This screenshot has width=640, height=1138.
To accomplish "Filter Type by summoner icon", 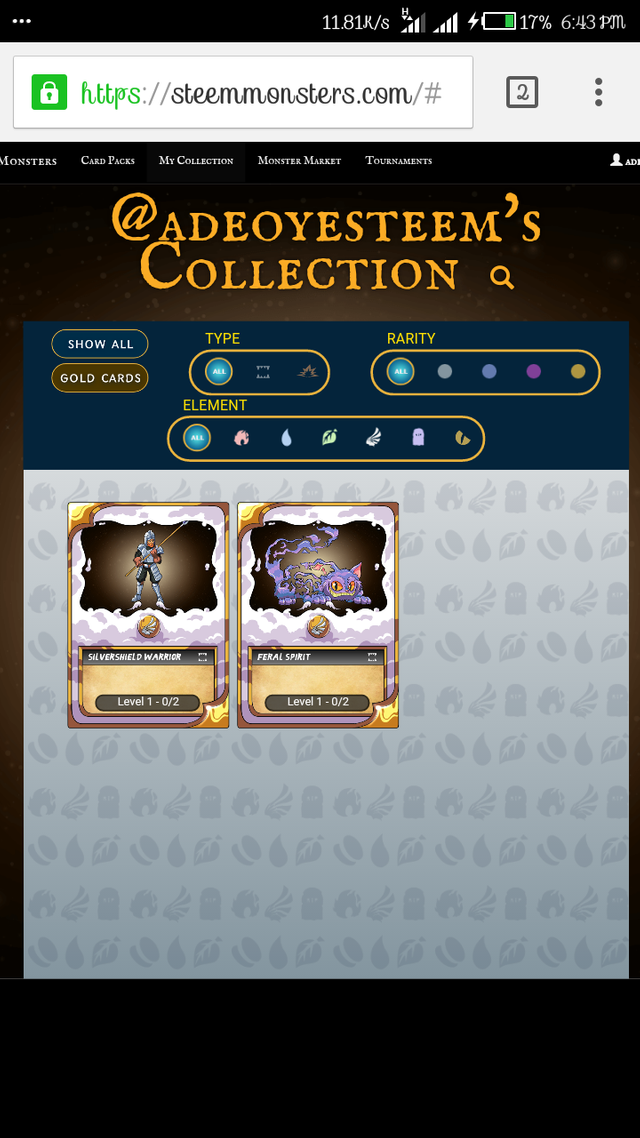I will pos(308,372).
